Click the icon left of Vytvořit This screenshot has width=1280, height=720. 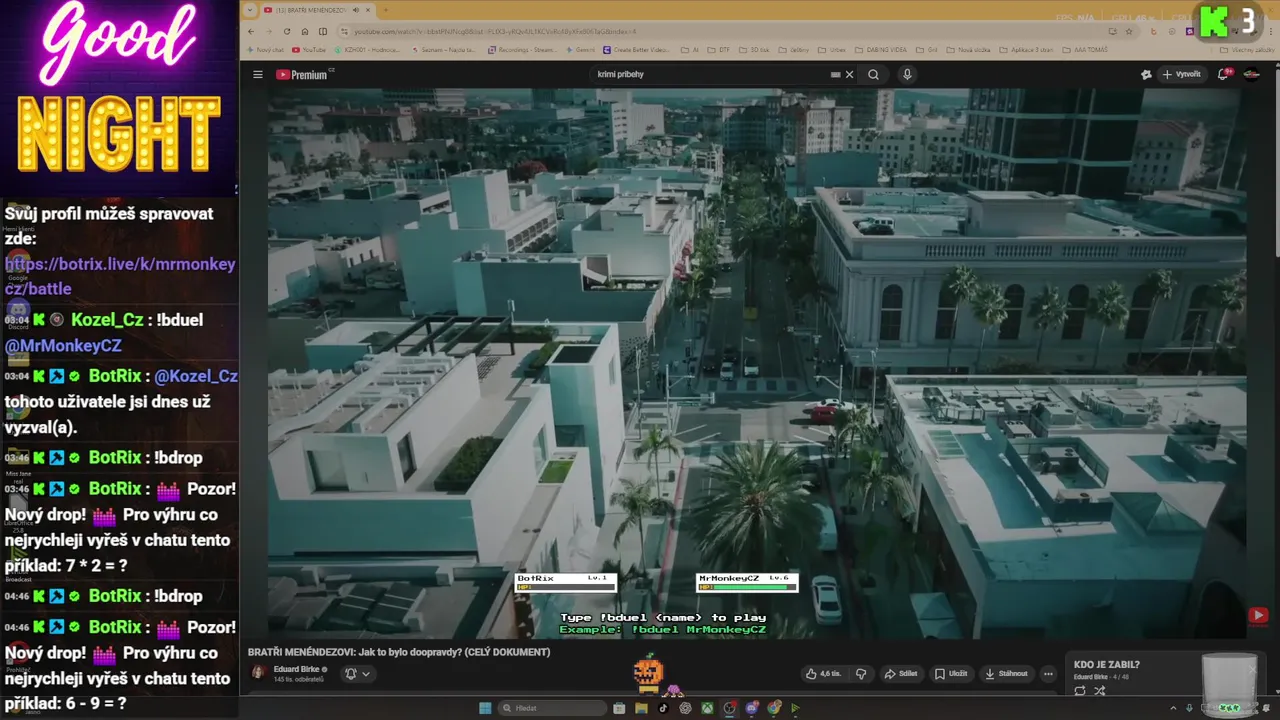click(1146, 74)
